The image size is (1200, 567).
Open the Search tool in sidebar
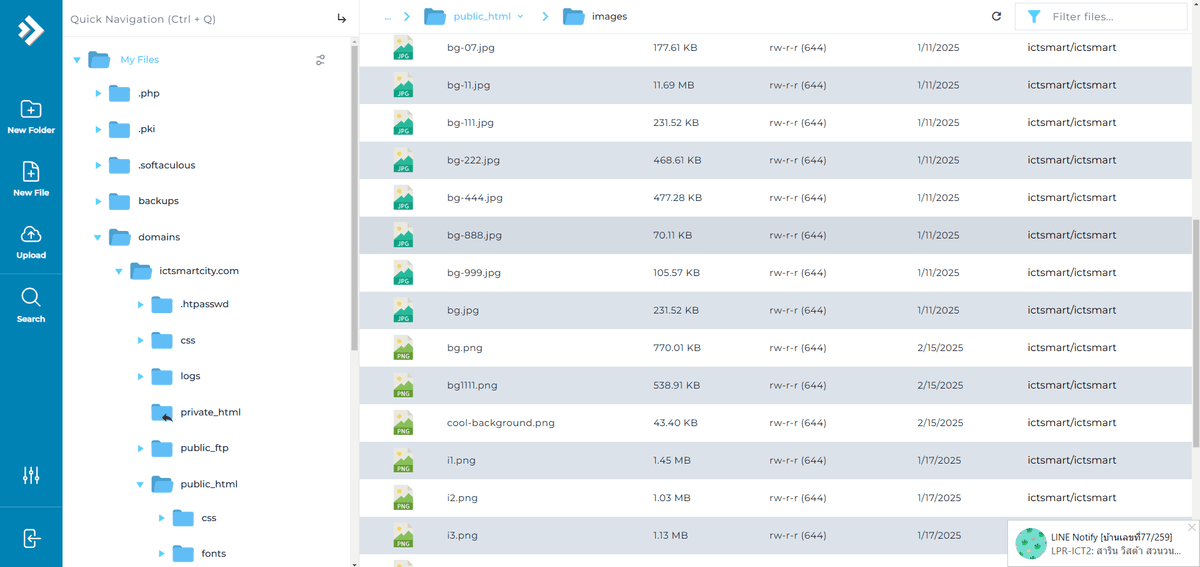[31, 305]
